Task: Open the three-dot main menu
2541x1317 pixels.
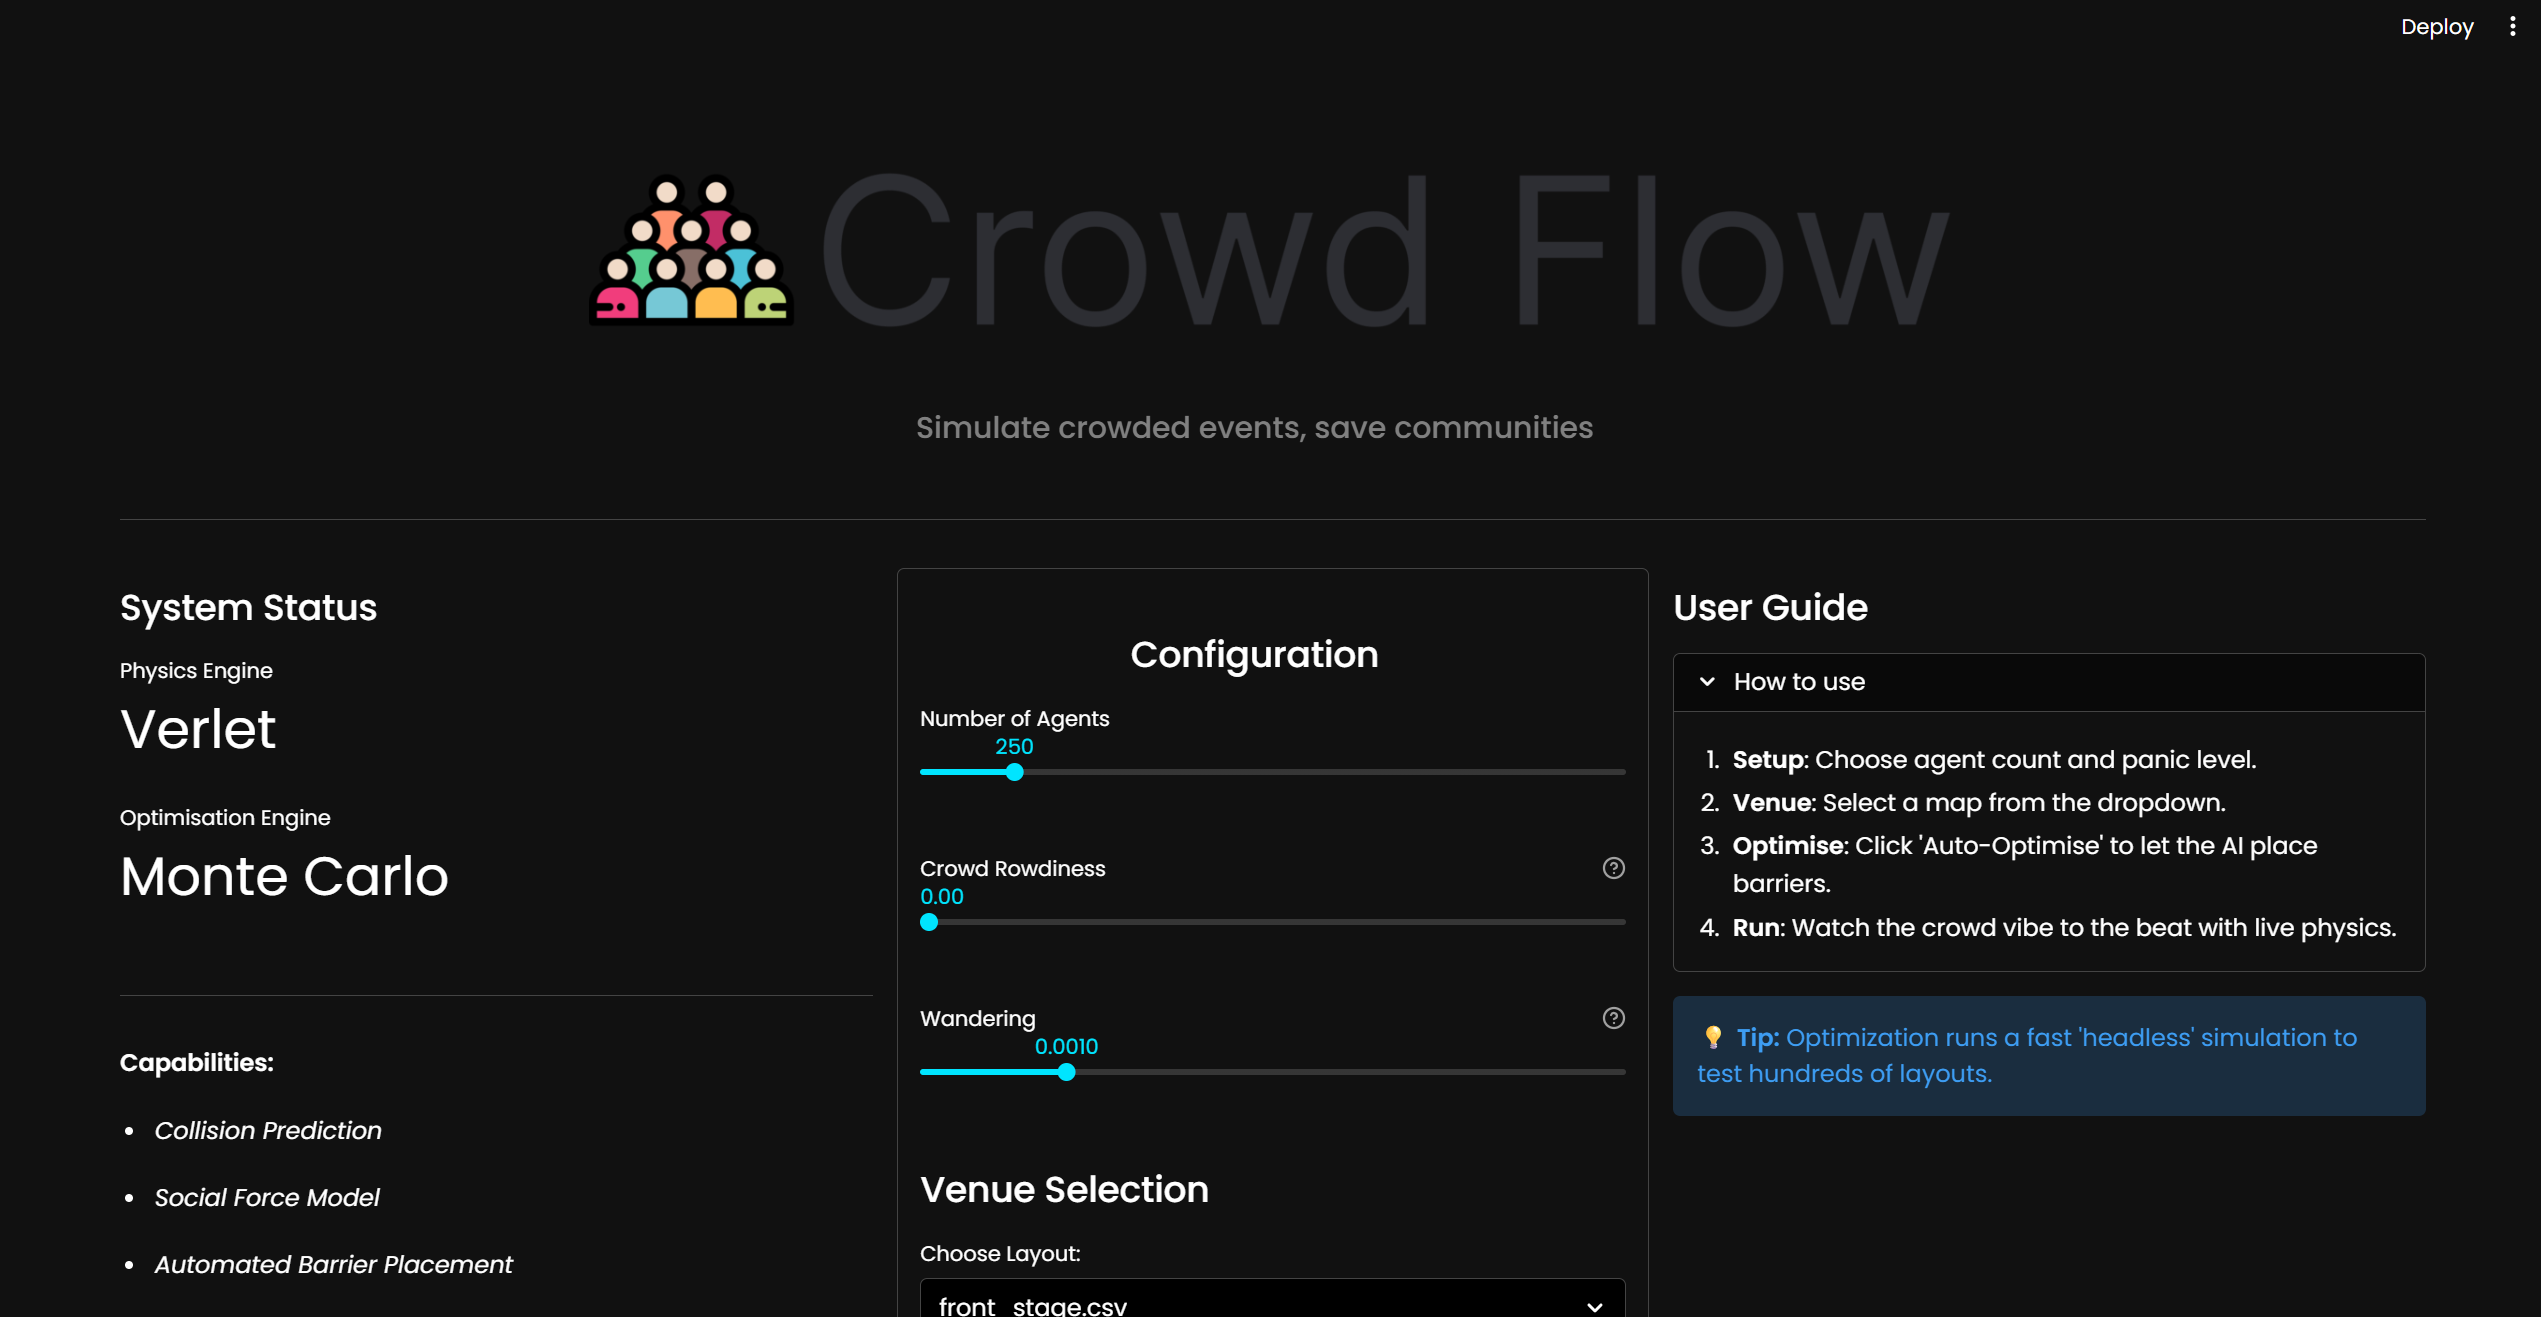Action: pos(2512,27)
